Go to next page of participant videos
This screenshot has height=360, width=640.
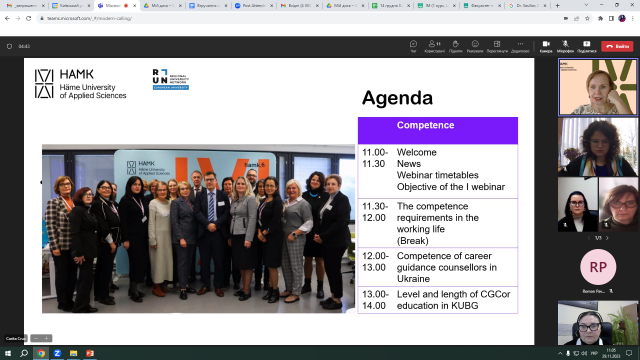point(607,238)
